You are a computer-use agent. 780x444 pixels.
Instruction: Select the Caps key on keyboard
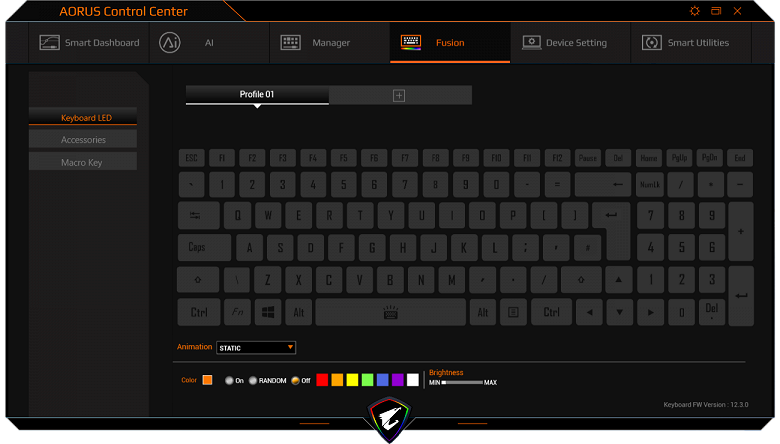tap(204, 247)
